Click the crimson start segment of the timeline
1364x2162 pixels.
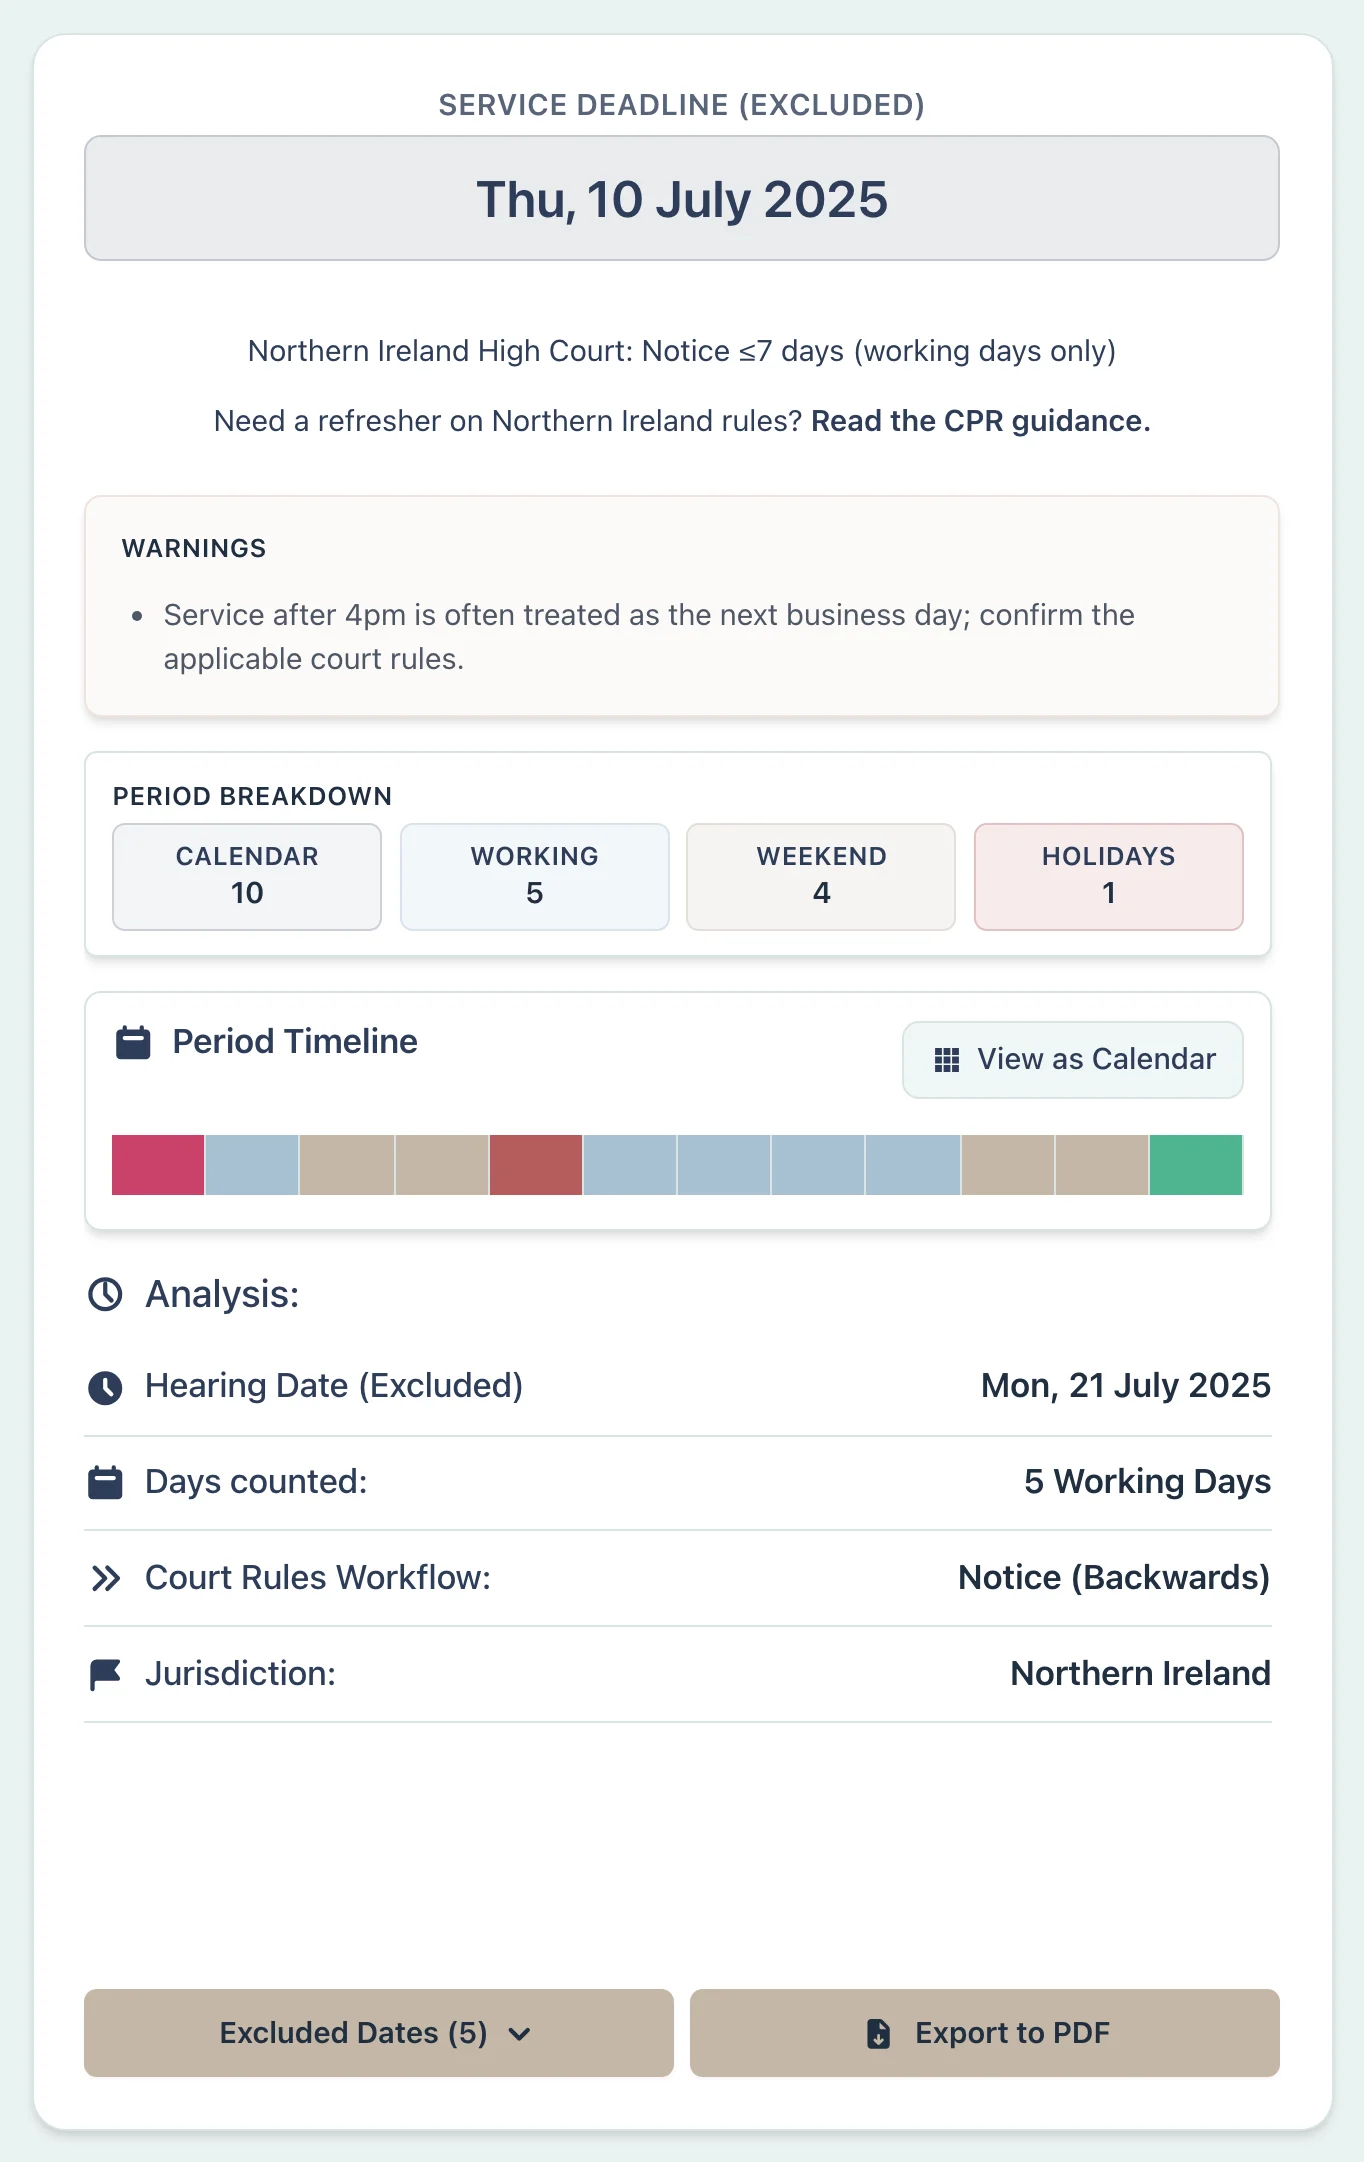[157, 1165]
